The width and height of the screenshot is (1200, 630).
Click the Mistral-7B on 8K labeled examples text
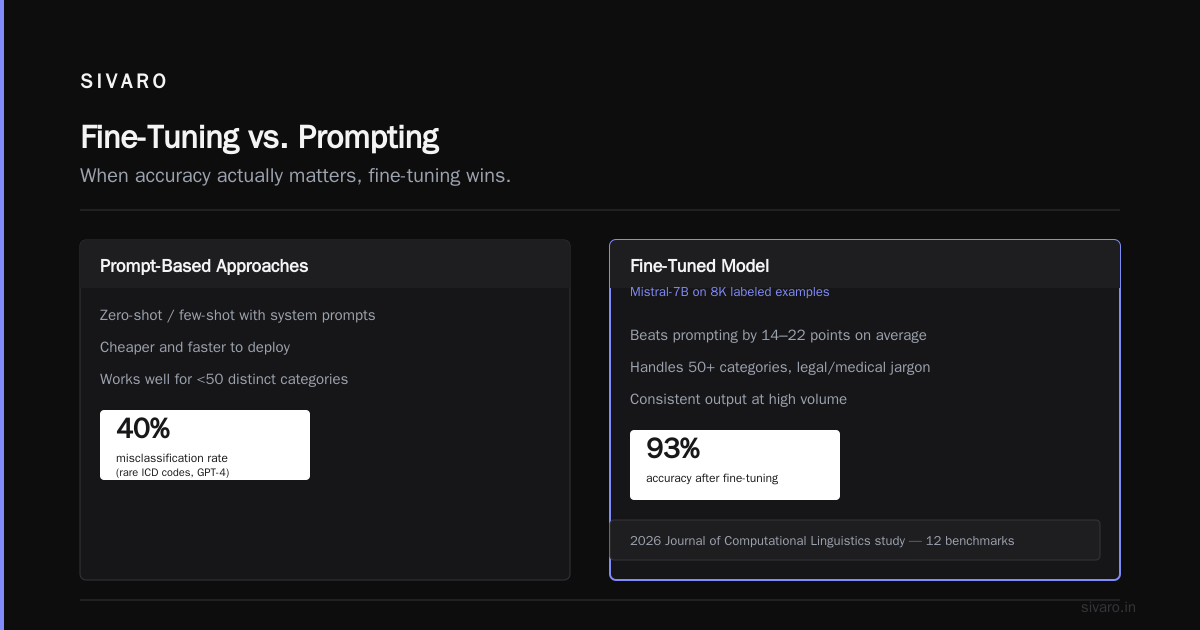(729, 292)
